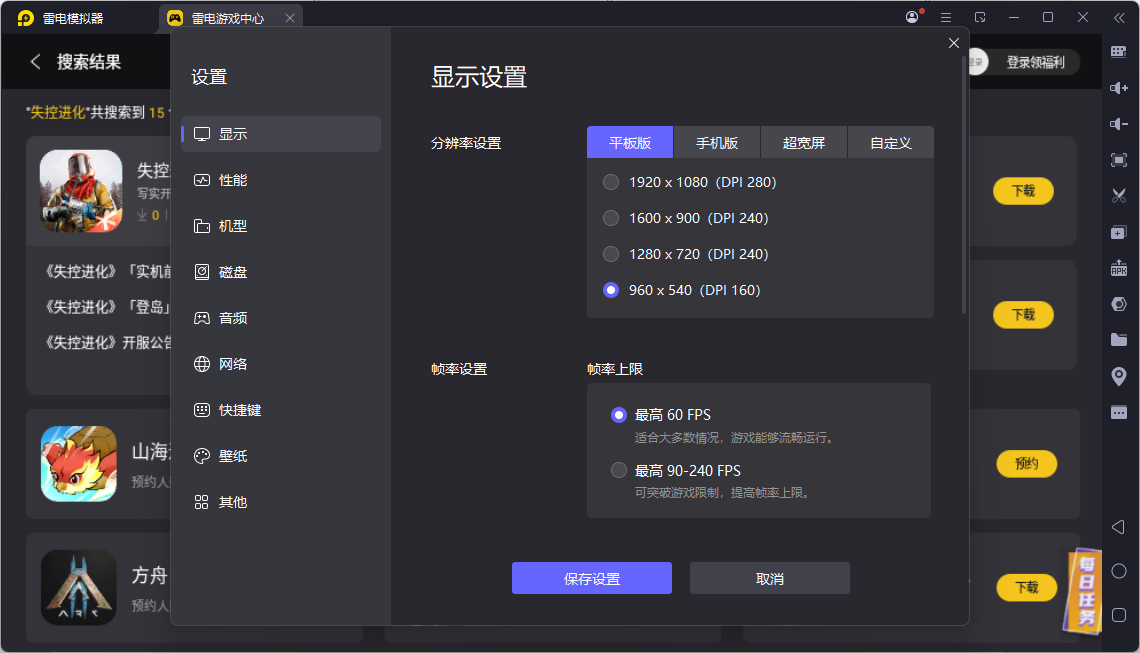Open the virtual location pin icon
The image size is (1140, 653).
coord(1119,375)
